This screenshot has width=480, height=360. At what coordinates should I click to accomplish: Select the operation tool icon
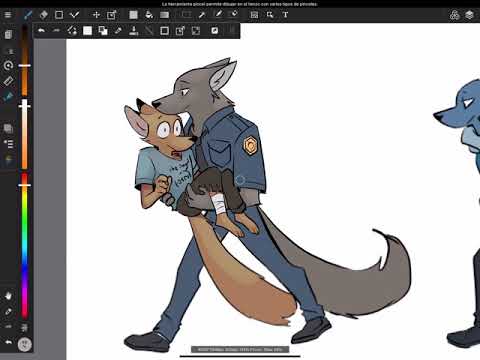pos(270,15)
